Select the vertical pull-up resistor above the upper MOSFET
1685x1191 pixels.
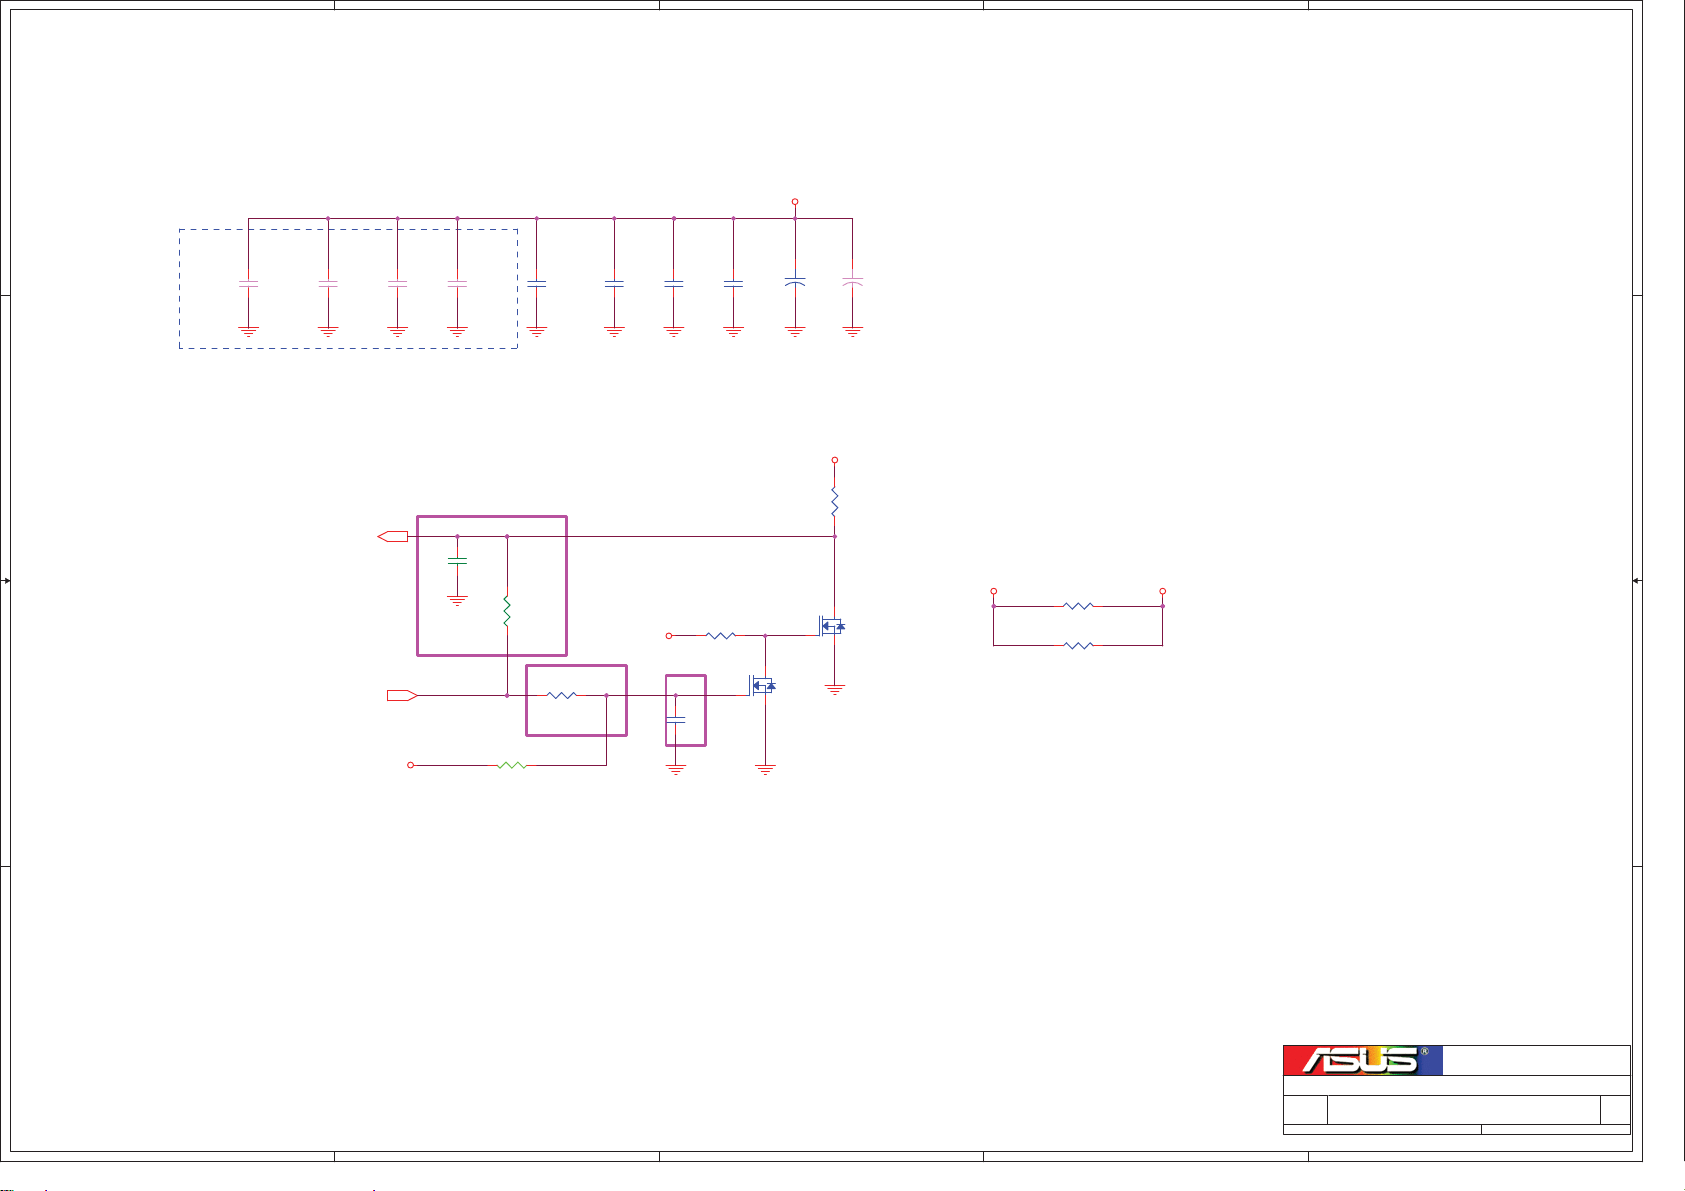(834, 502)
